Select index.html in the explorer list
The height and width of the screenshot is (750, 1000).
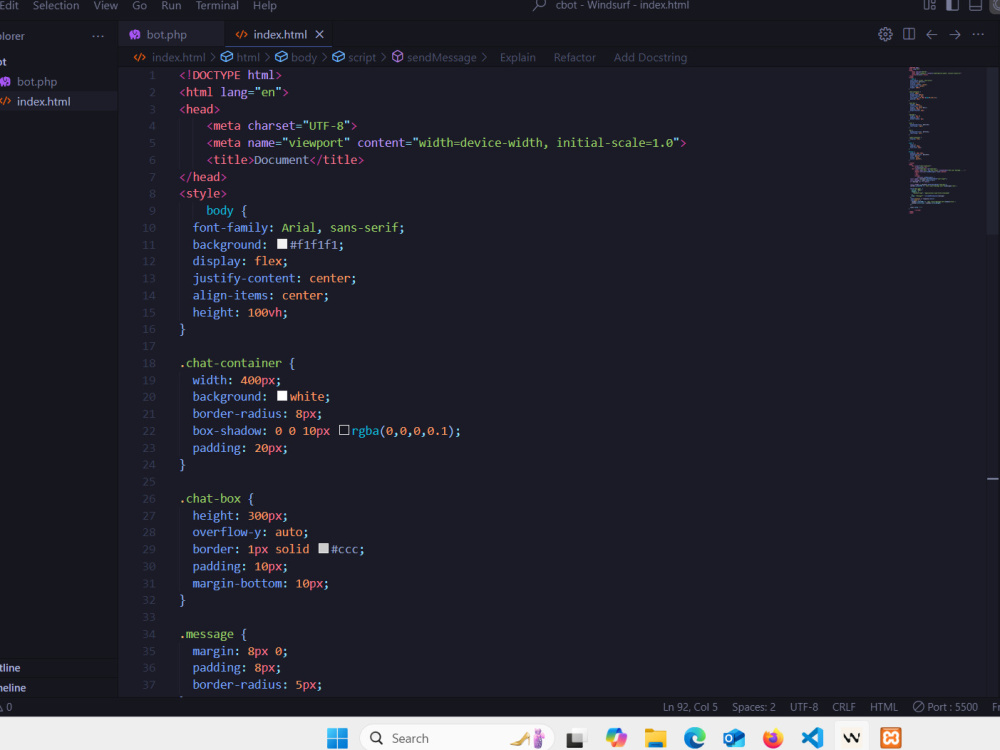click(x=43, y=101)
